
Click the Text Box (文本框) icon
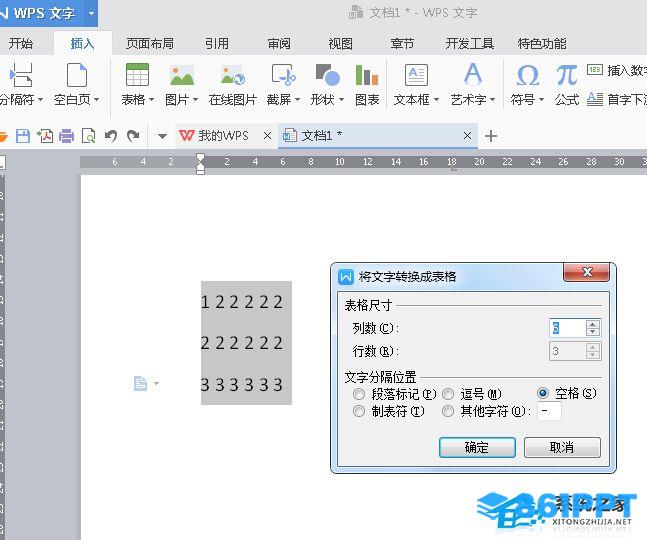click(416, 75)
